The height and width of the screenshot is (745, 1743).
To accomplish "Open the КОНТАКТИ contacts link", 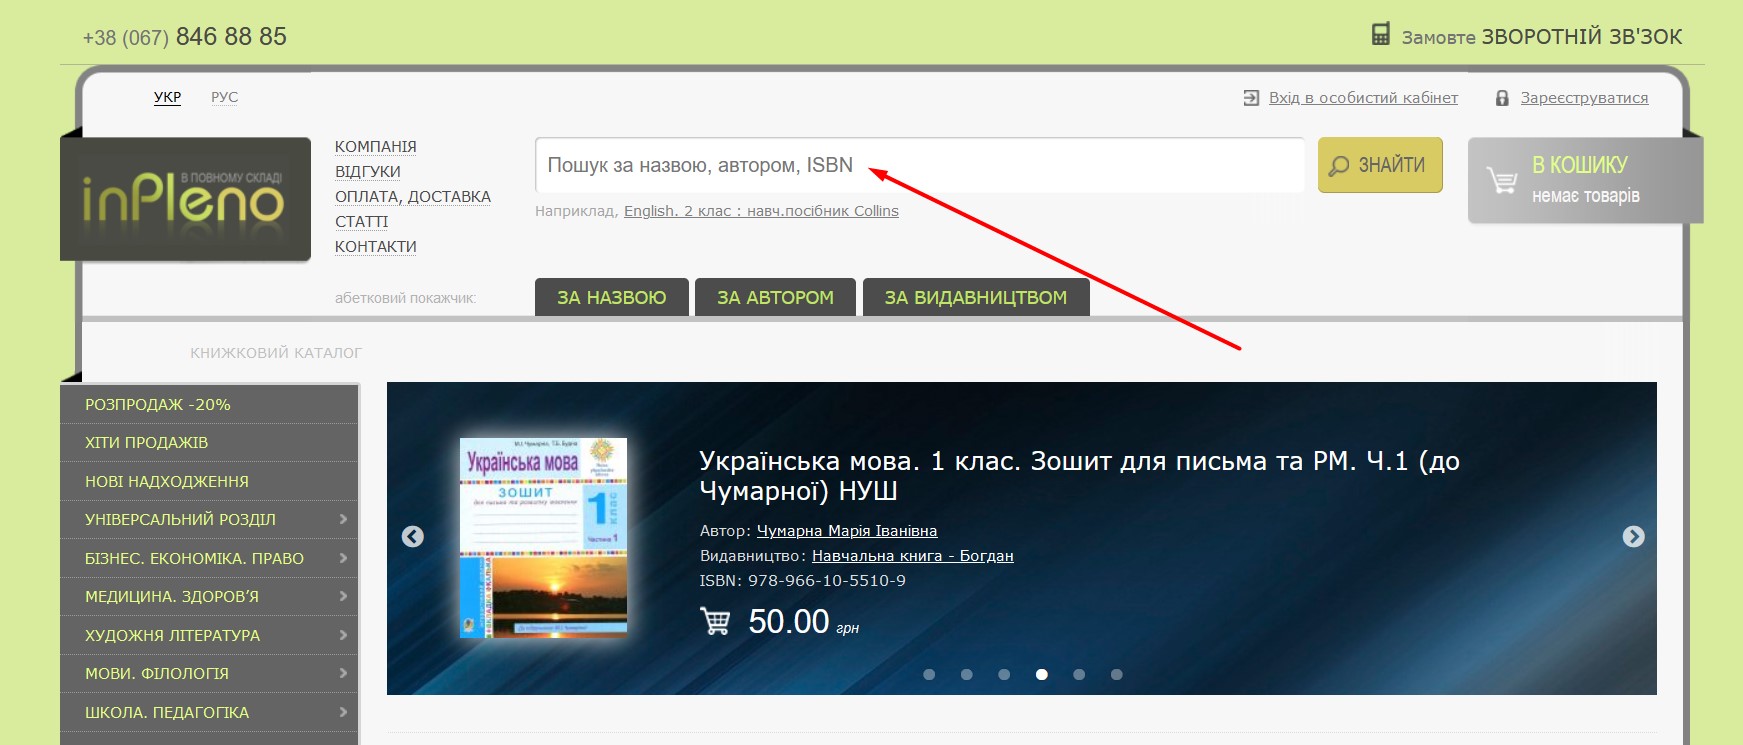I will (x=376, y=246).
